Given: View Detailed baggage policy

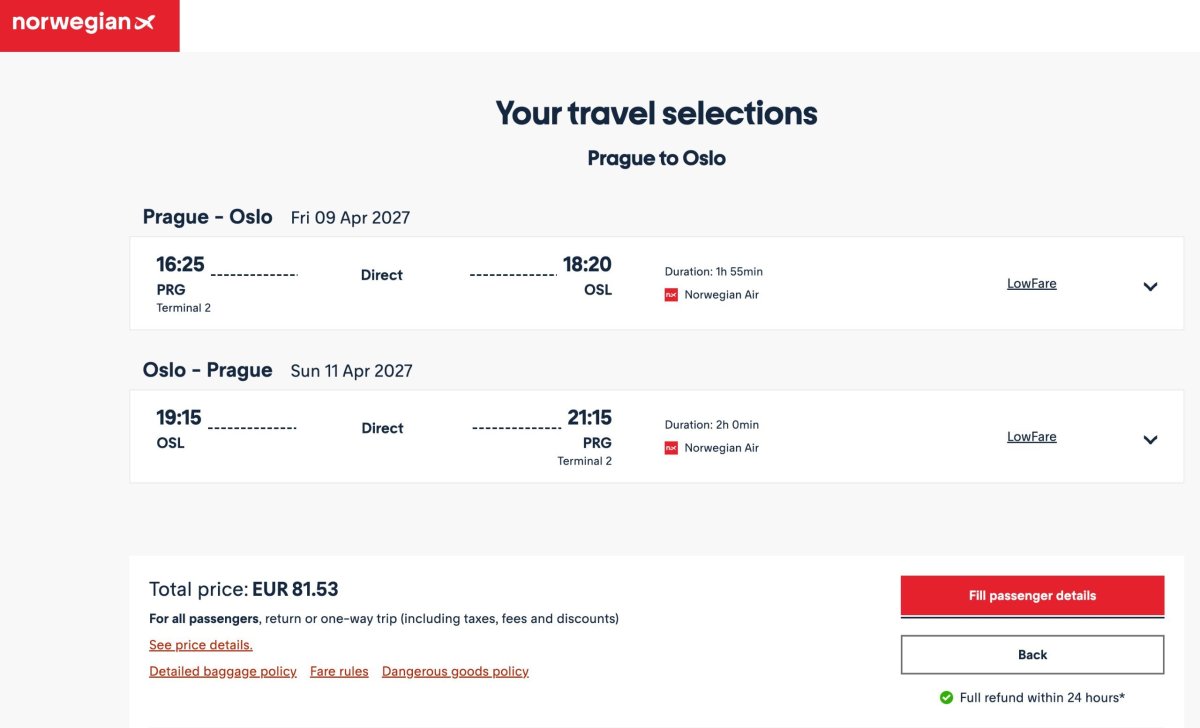Looking at the screenshot, I should tap(223, 671).
